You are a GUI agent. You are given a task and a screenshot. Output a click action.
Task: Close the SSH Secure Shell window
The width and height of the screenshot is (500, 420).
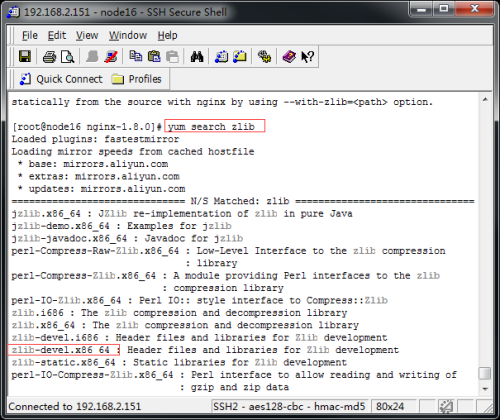(x=474, y=9)
